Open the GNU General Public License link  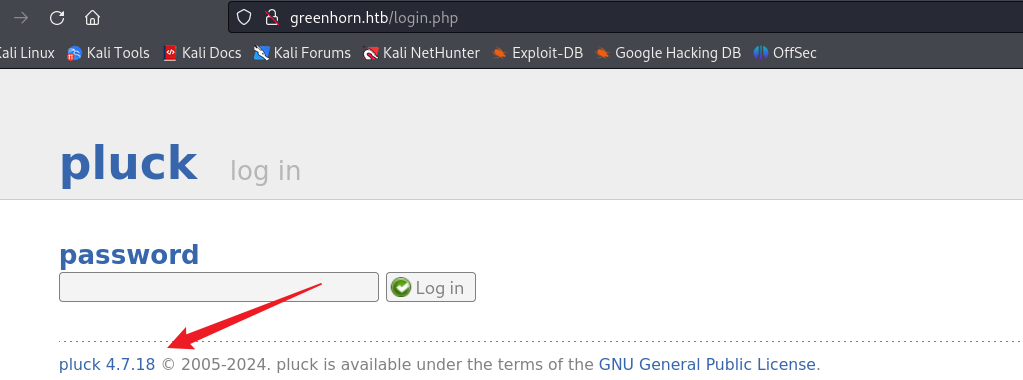pyautogui.click(x=707, y=364)
